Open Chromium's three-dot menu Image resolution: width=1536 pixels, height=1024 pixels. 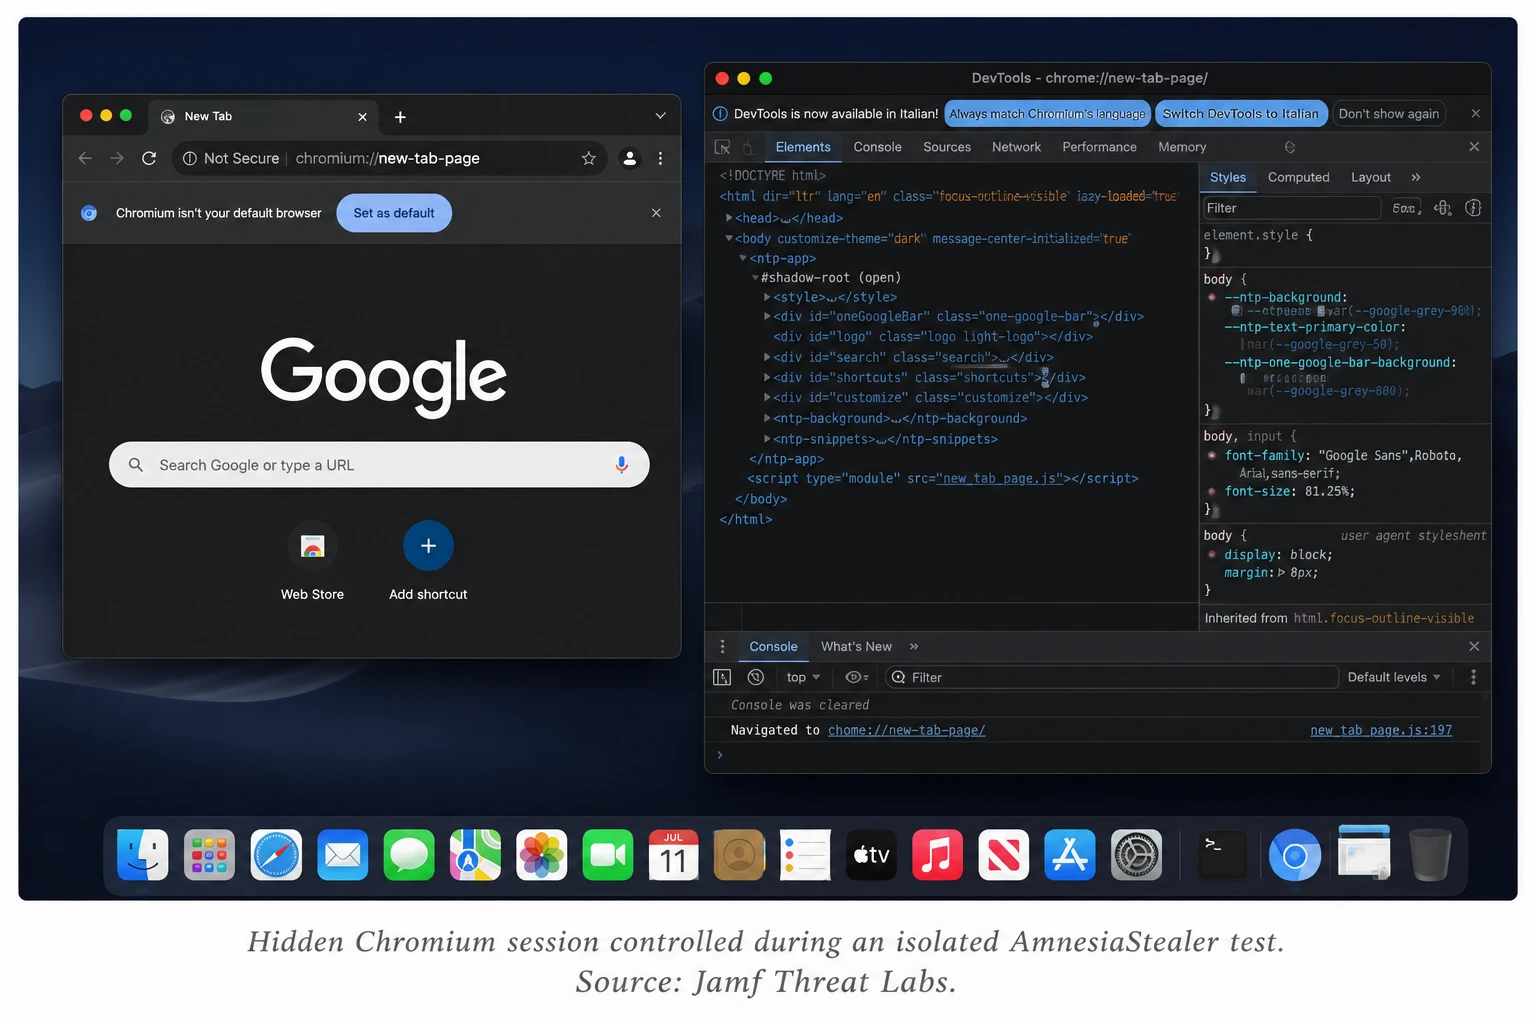click(x=660, y=158)
